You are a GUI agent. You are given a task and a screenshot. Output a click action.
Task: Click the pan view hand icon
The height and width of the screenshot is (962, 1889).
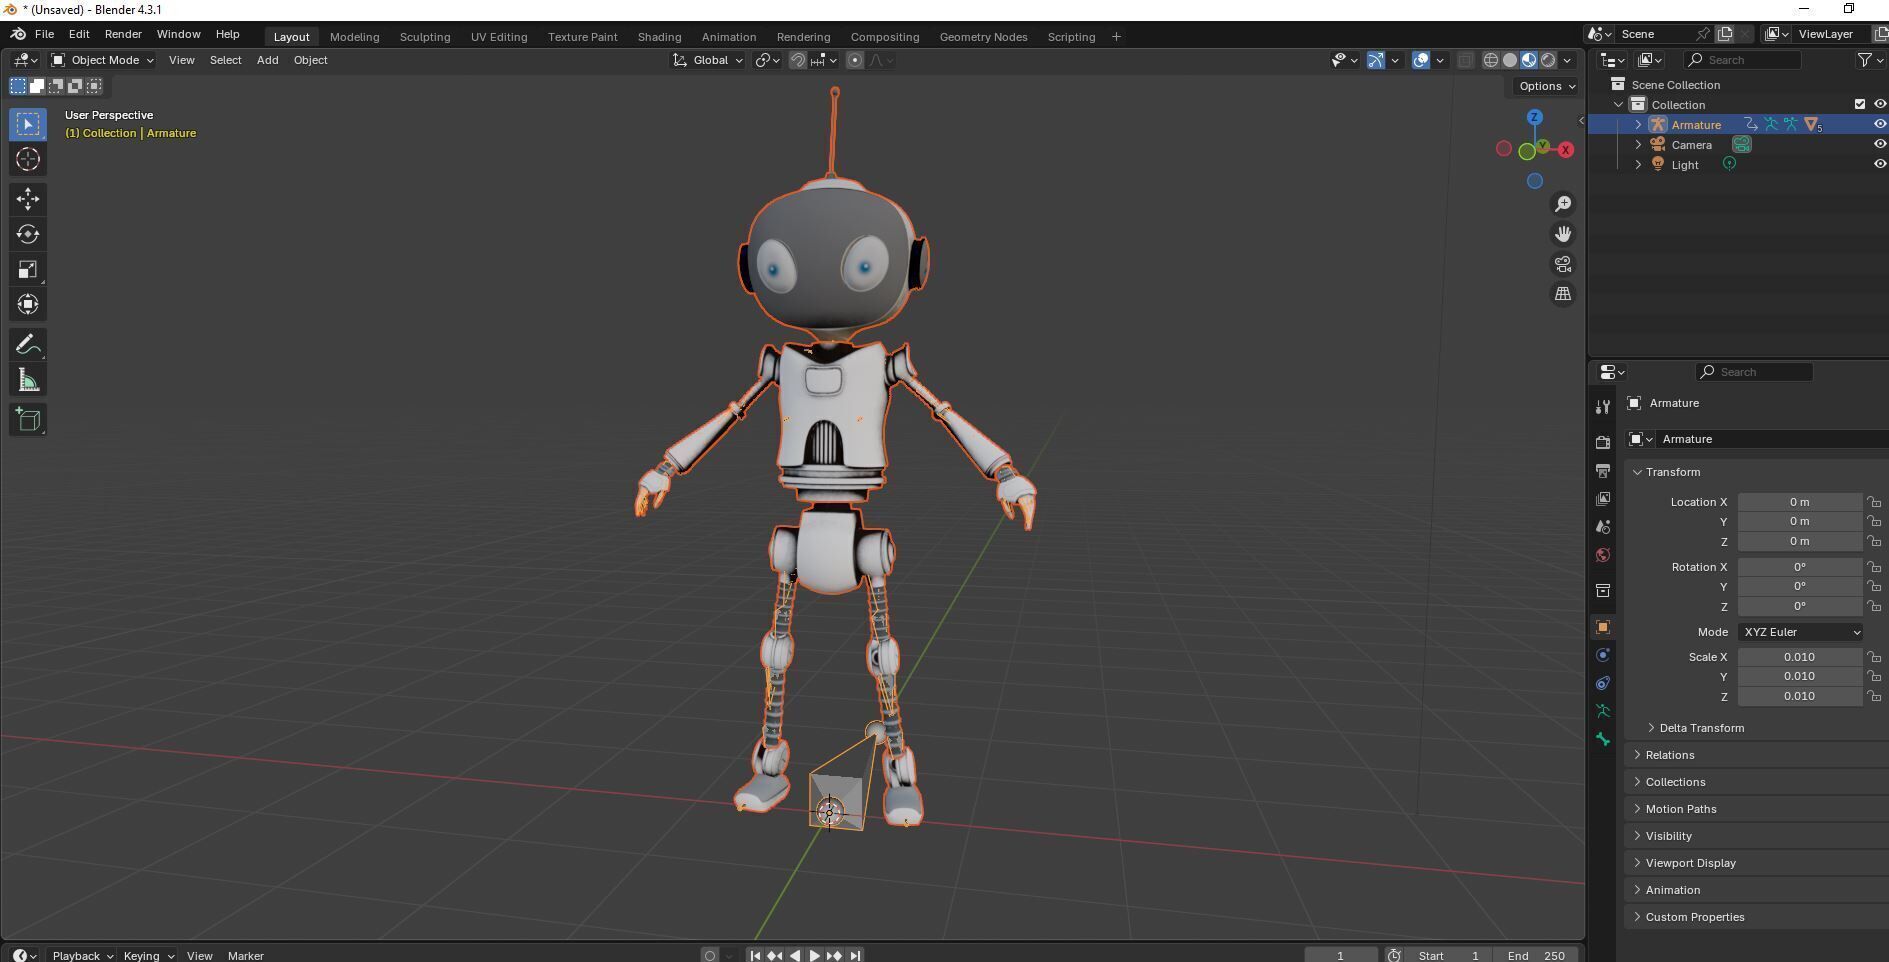click(x=1562, y=234)
